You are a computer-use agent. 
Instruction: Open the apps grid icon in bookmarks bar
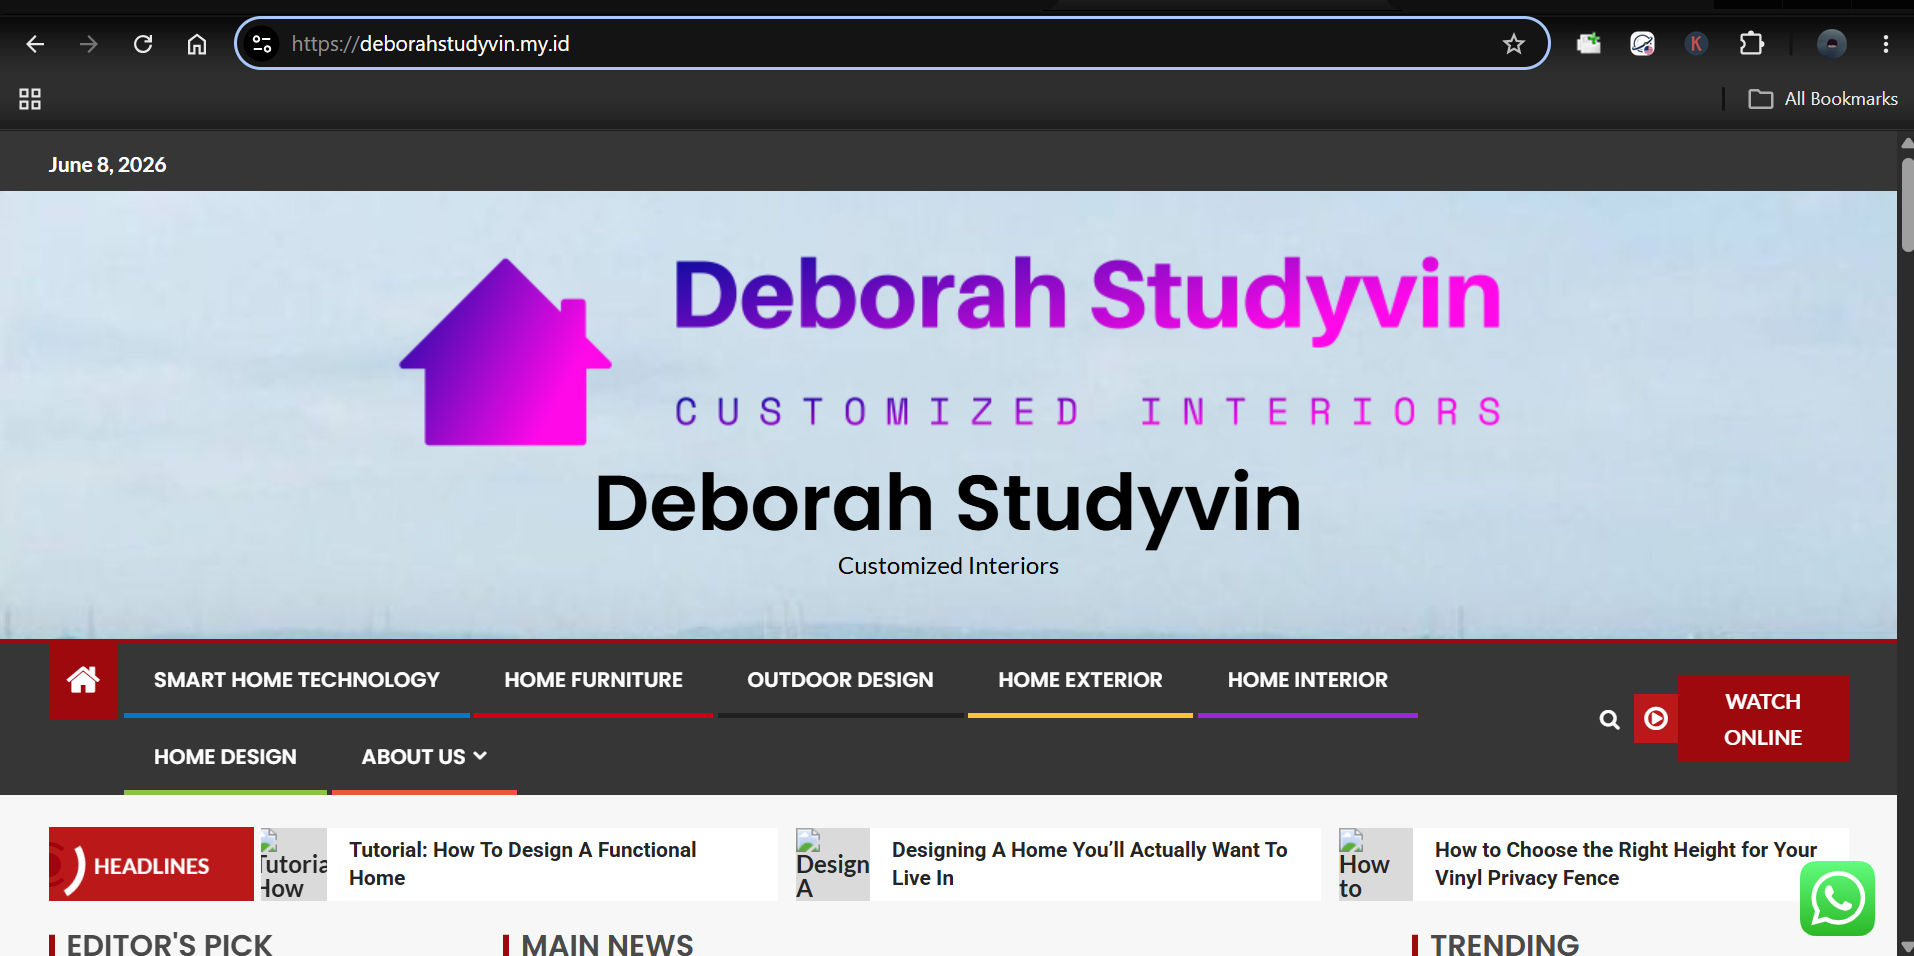[x=30, y=99]
